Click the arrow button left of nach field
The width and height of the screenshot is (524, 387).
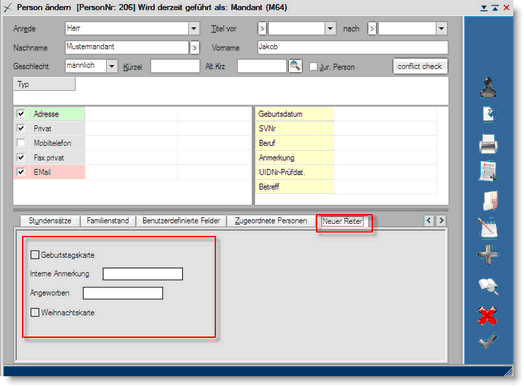(372, 29)
